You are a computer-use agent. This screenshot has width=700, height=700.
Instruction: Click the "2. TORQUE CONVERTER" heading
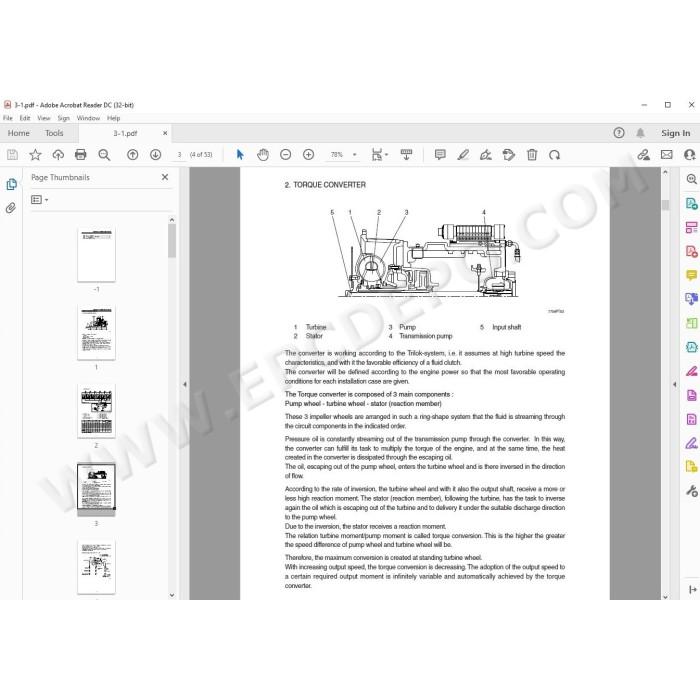pyautogui.click(x=325, y=185)
